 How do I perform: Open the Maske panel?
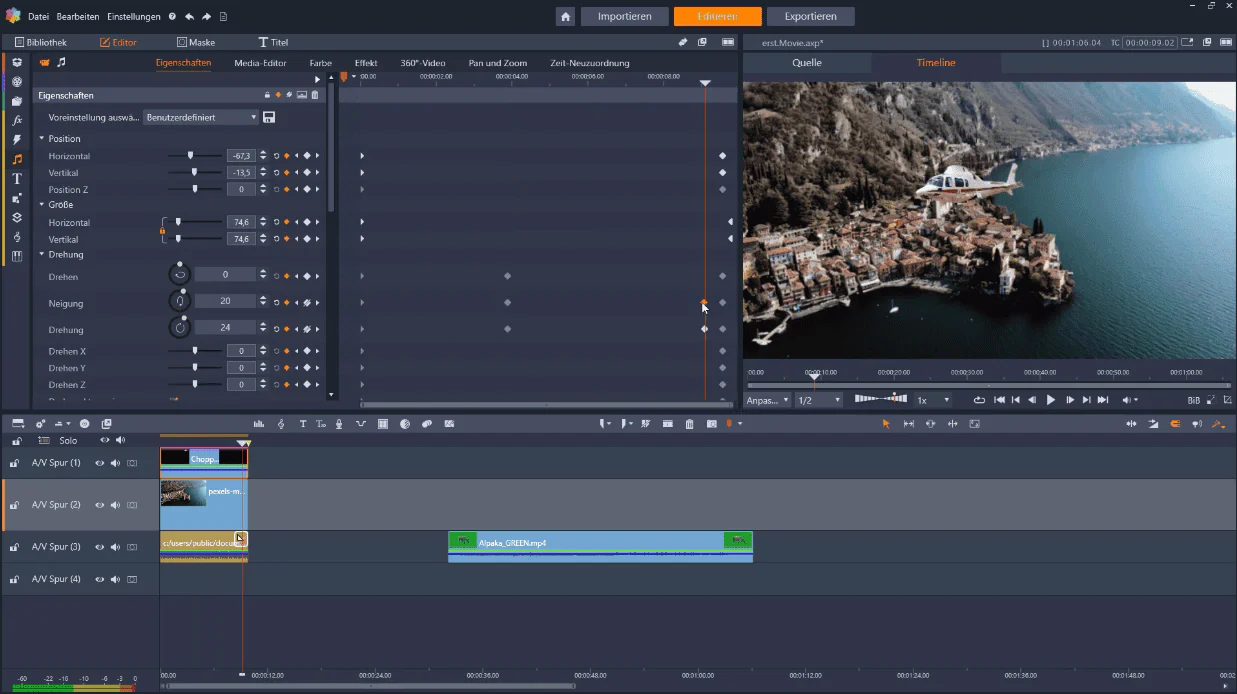tap(196, 42)
